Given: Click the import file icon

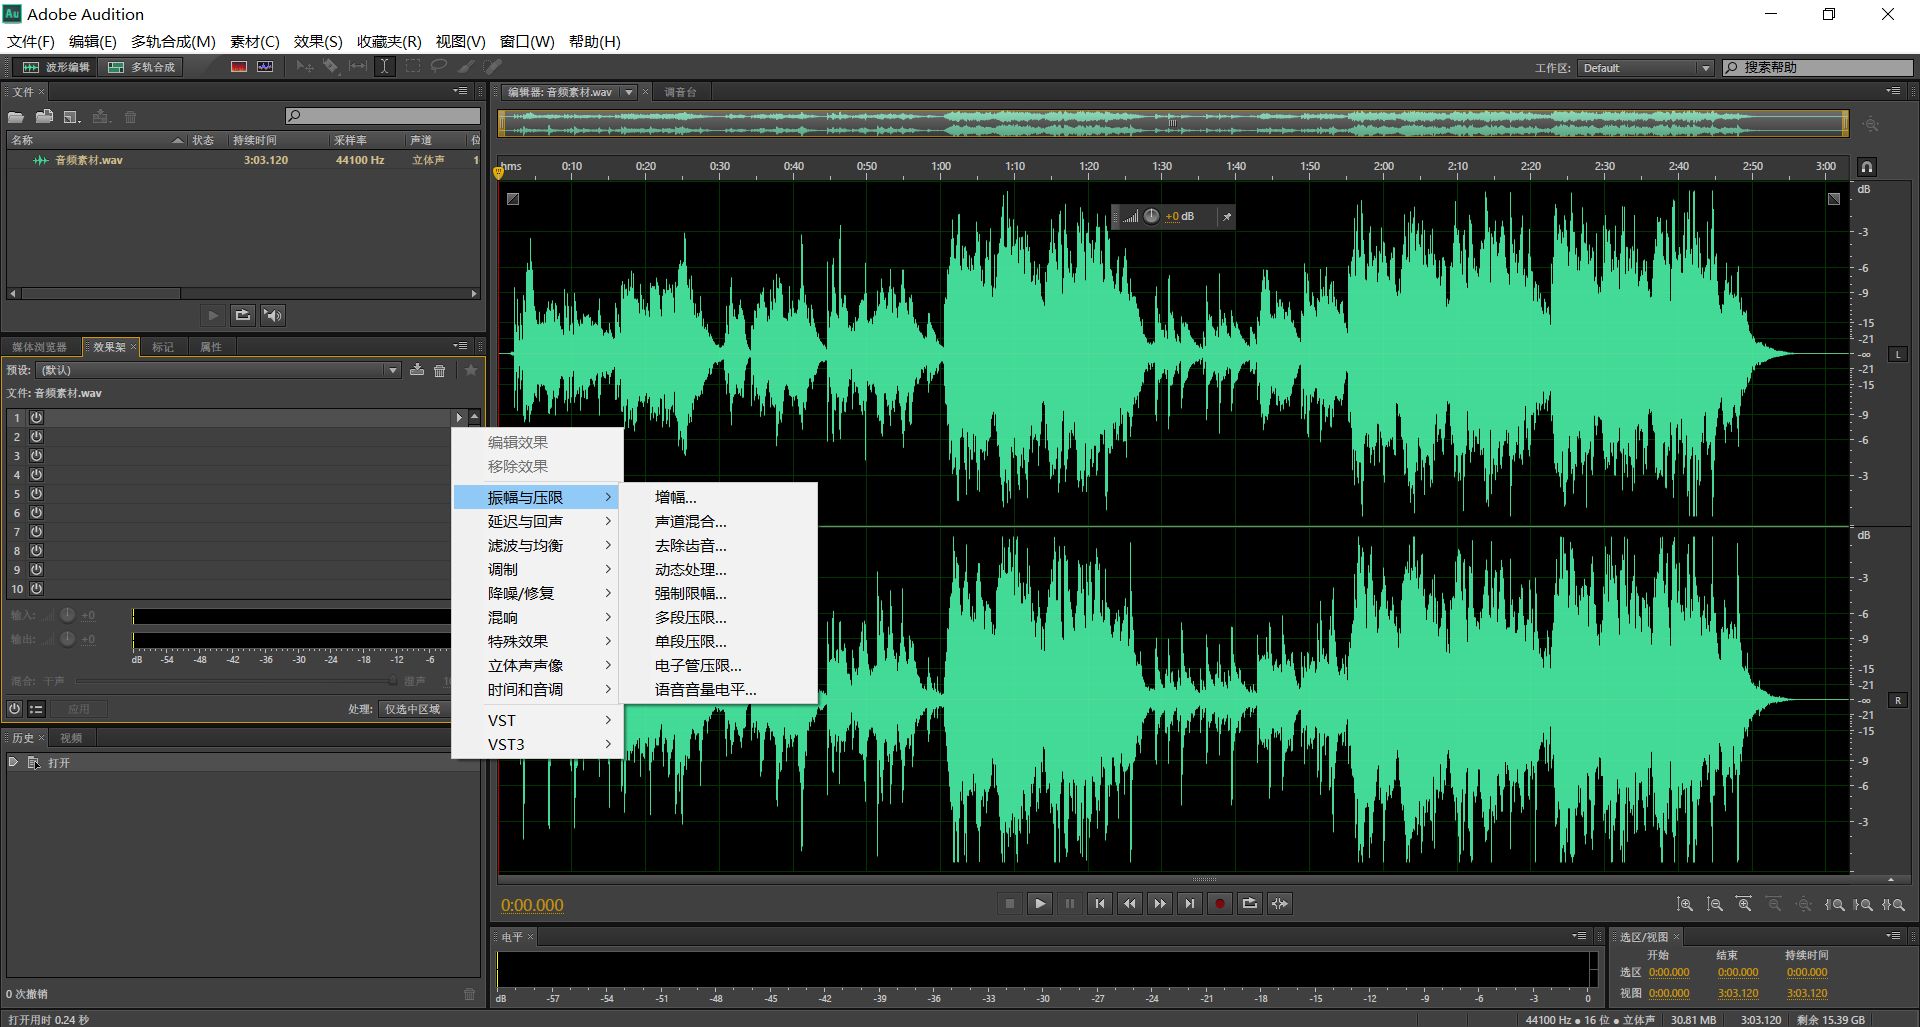Looking at the screenshot, I should click(45, 117).
